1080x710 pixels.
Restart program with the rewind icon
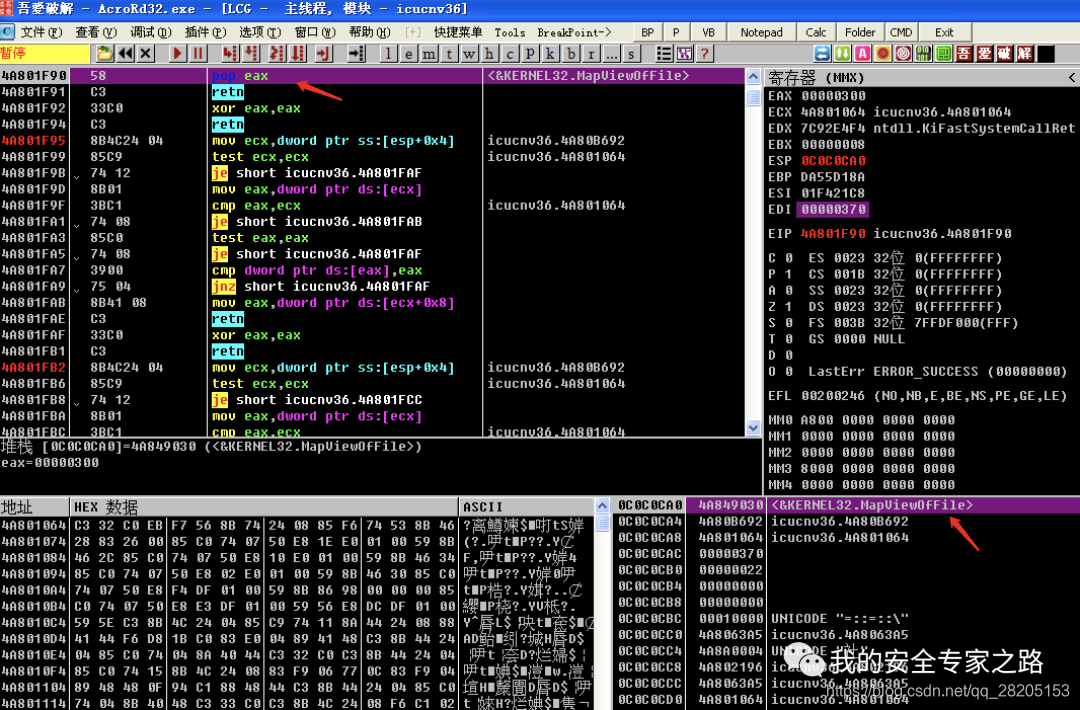126,53
